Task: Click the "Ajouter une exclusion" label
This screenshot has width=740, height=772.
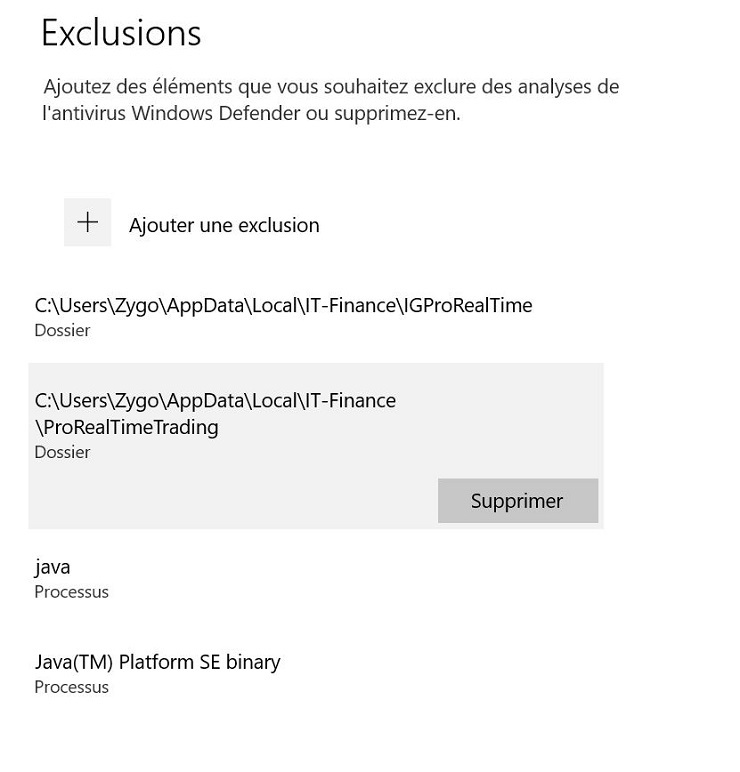Action: click(224, 225)
